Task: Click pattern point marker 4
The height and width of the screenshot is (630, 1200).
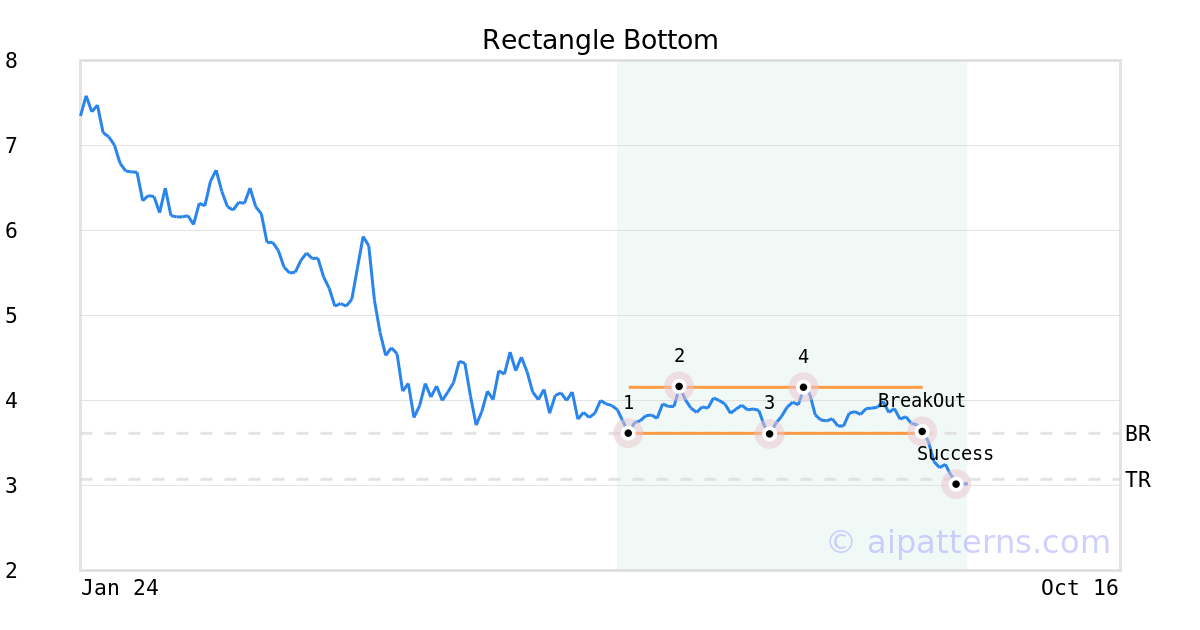Action: [803, 387]
